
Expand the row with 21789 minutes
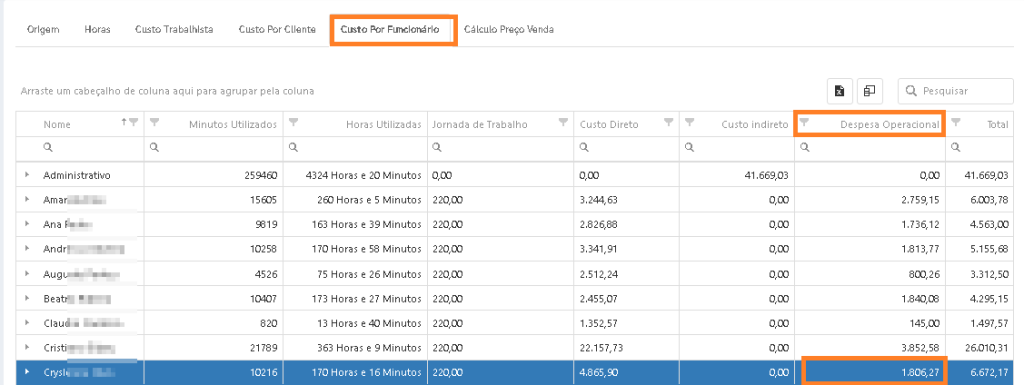point(27,347)
